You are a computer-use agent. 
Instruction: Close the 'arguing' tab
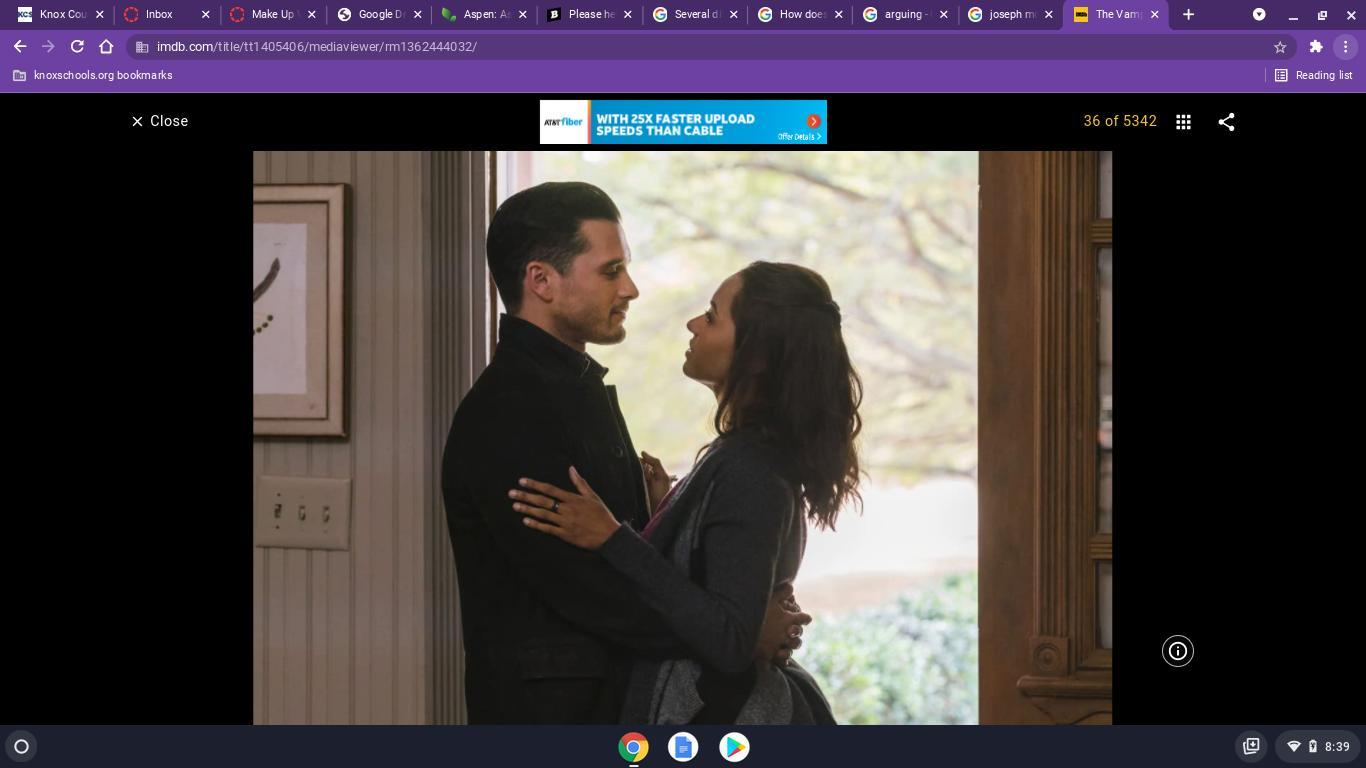click(943, 15)
